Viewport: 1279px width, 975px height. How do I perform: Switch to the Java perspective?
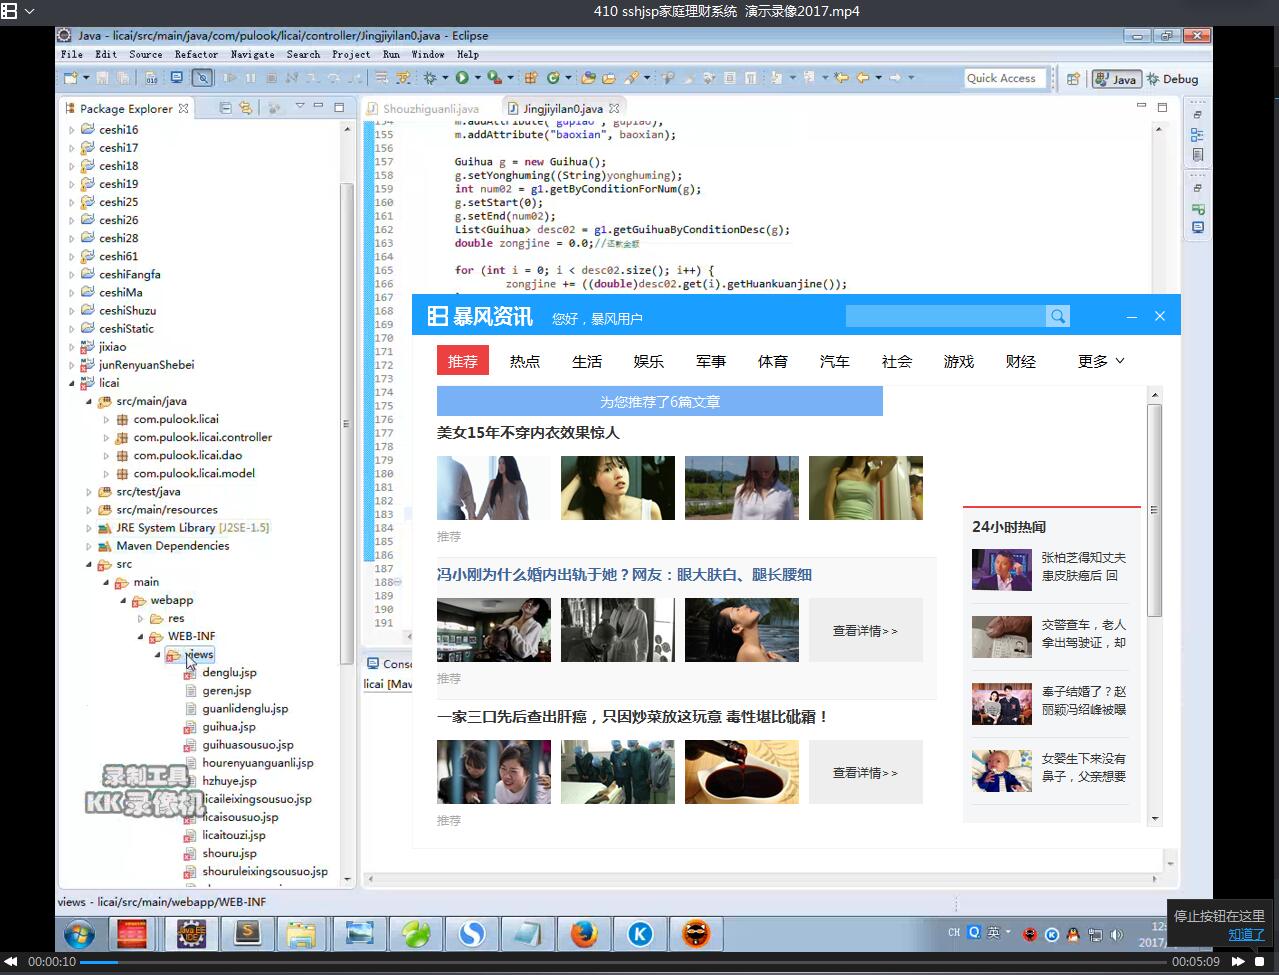coord(1116,79)
